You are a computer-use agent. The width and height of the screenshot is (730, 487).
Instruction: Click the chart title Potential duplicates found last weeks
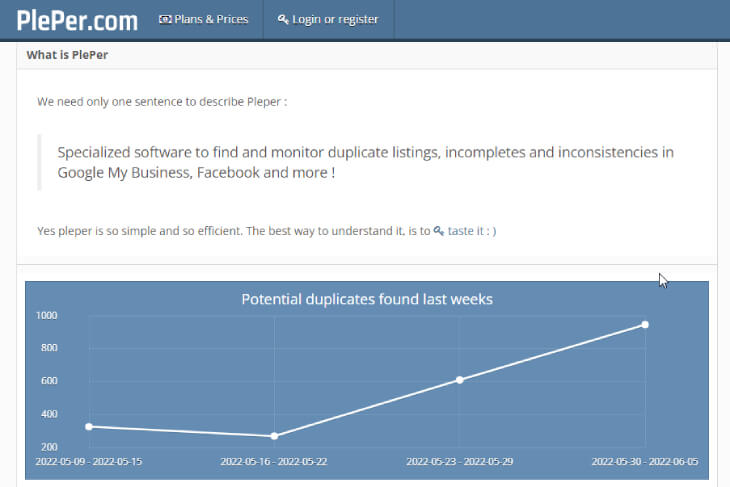pos(367,299)
